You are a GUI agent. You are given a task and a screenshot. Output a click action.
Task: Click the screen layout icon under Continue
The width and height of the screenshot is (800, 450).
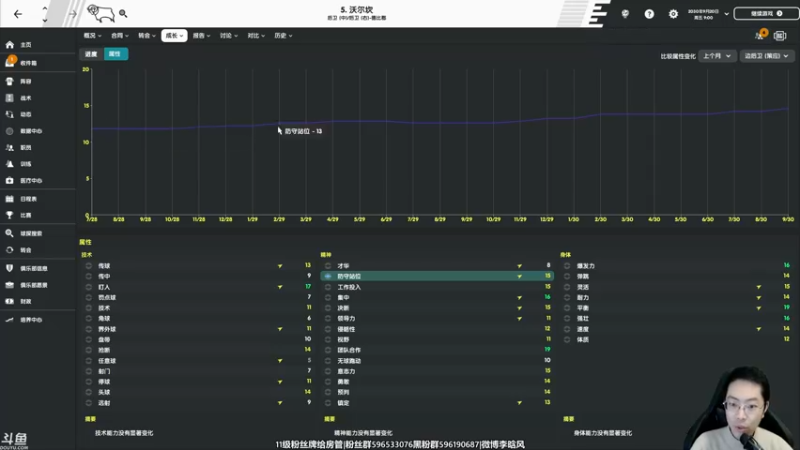(780, 36)
